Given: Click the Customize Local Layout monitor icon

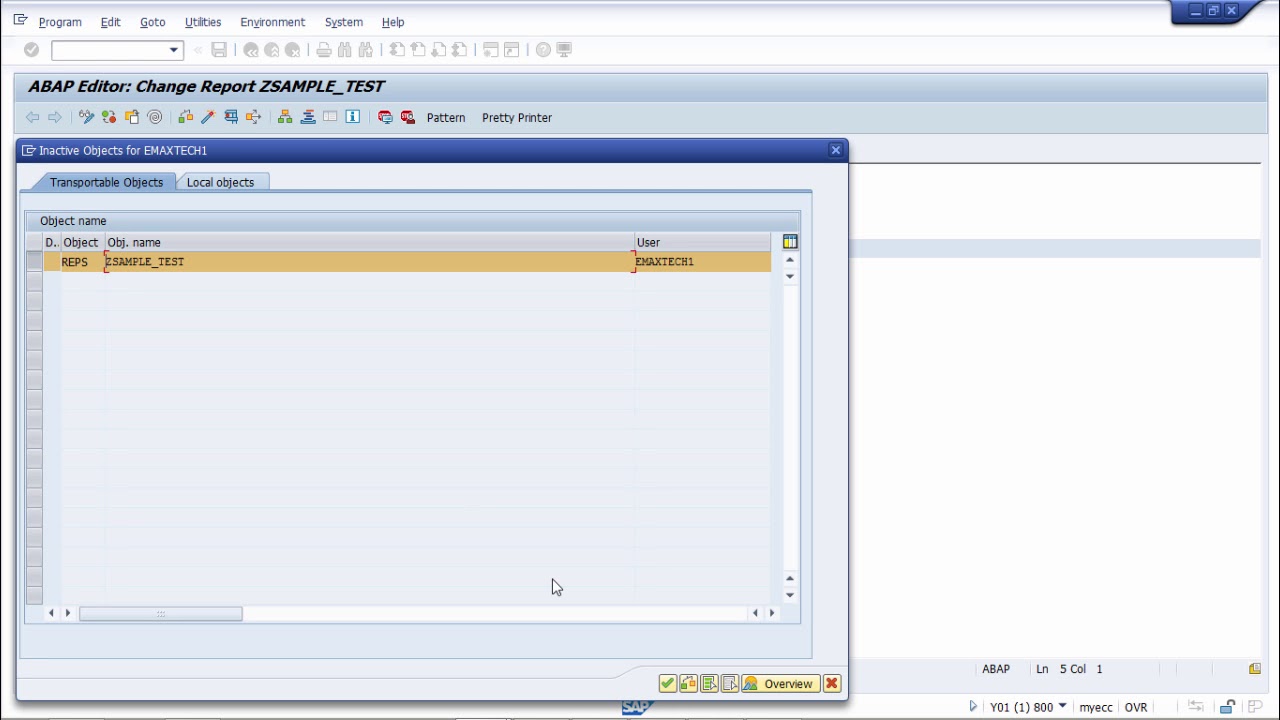Looking at the screenshot, I should click(x=564, y=50).
